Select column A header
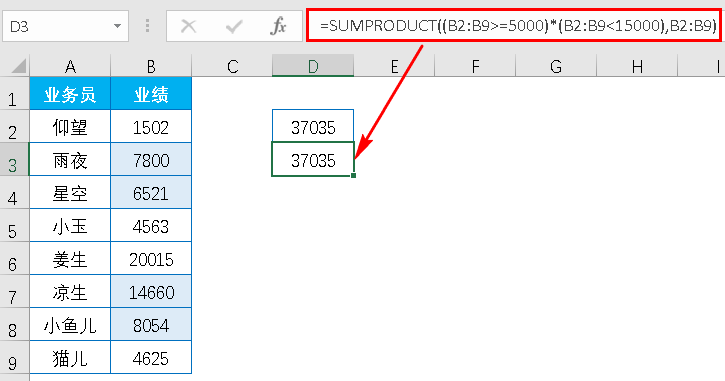 [x=70, y=66]
